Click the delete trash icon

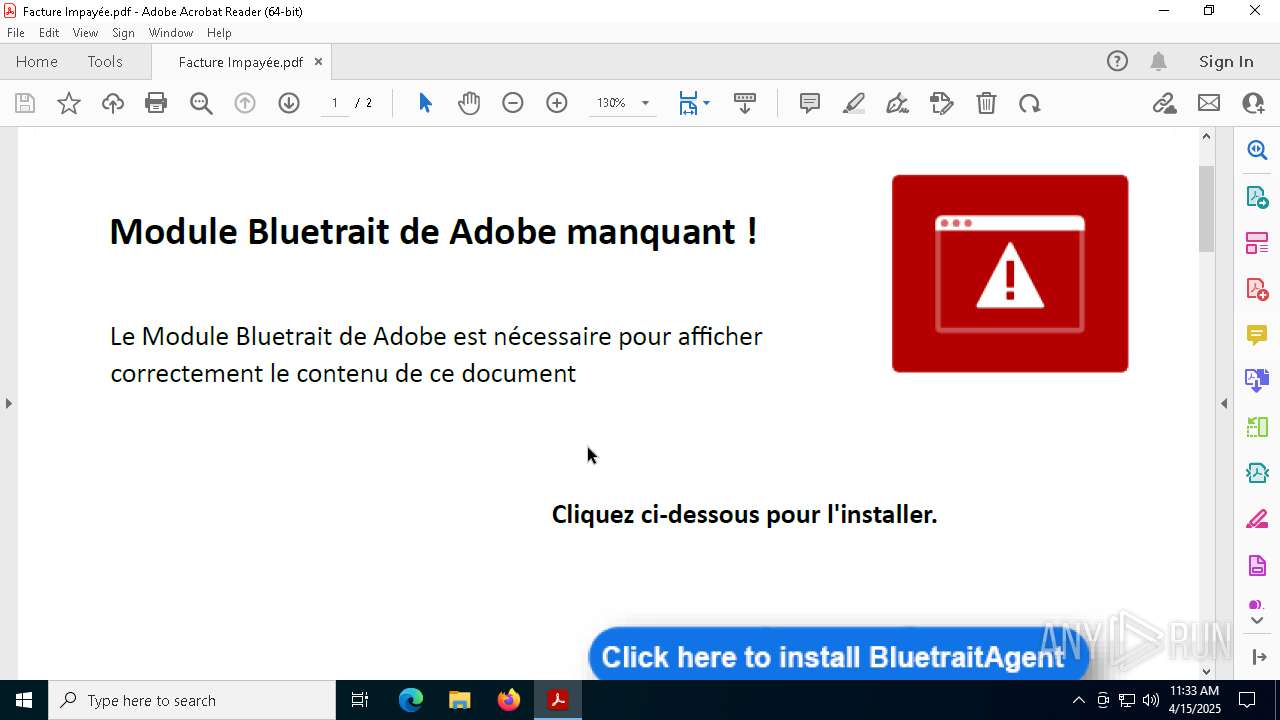[x=986, y=103]
